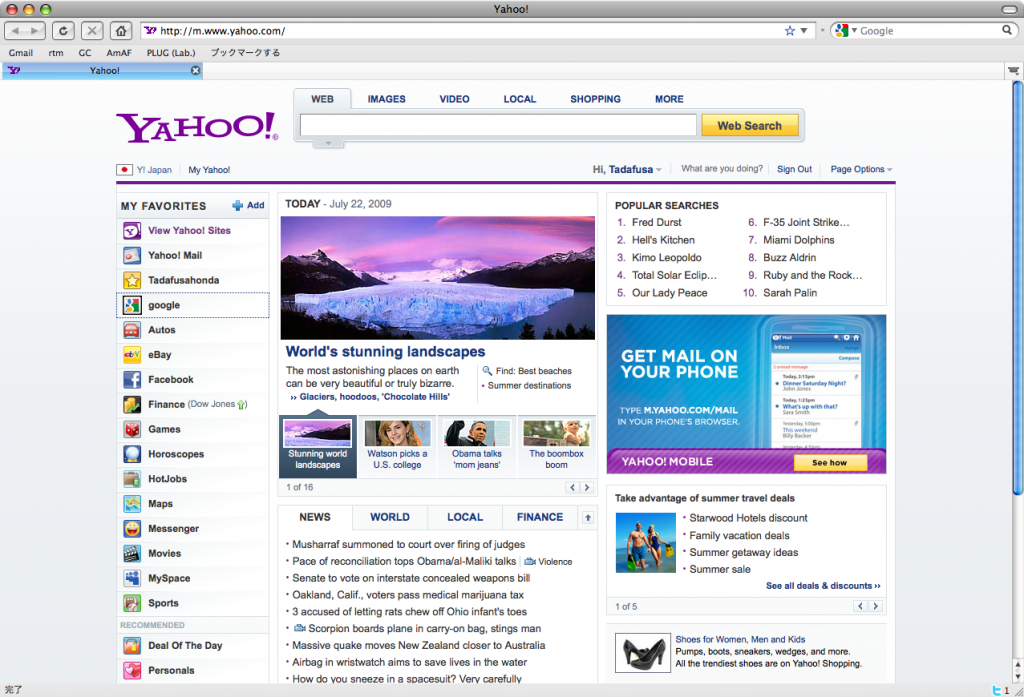Switch to the IMAGES search tab
This screenshot has width=1024, height=697.
(x=387, y=99)
